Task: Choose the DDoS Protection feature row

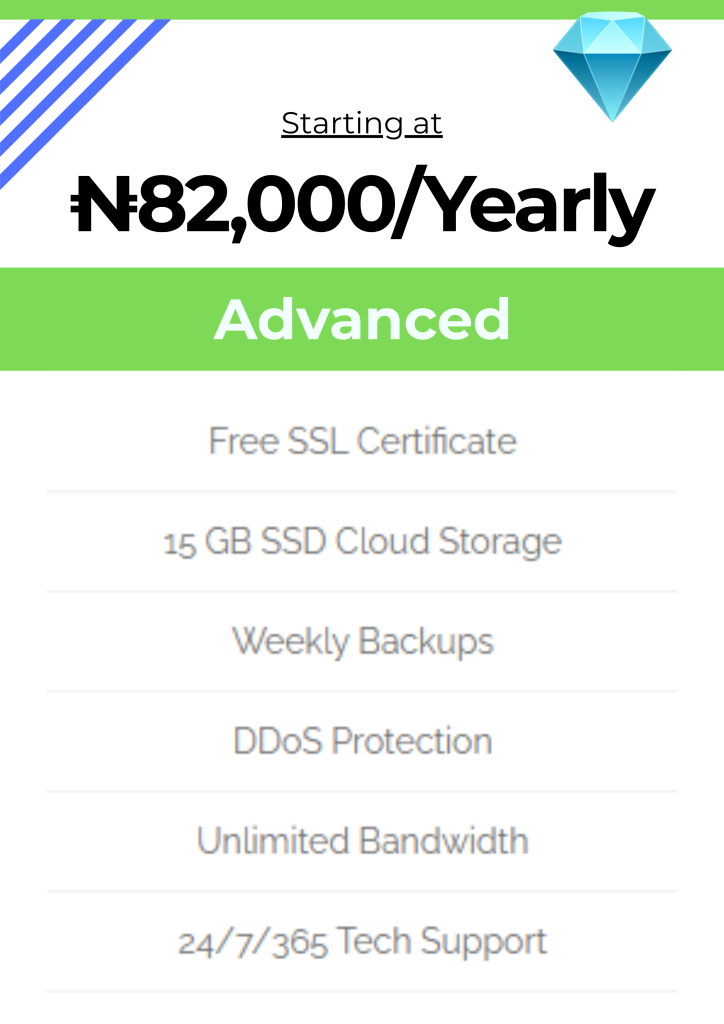Action: point(362,741)
